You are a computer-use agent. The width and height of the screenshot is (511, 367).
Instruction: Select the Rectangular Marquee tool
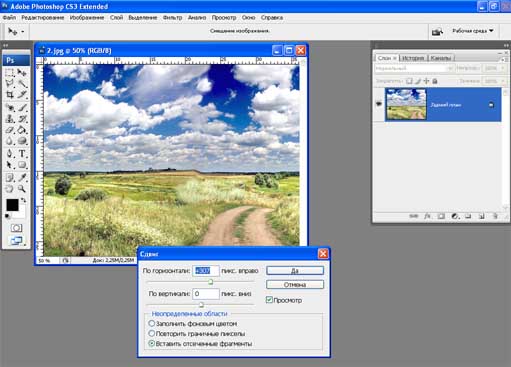[10, 72]
